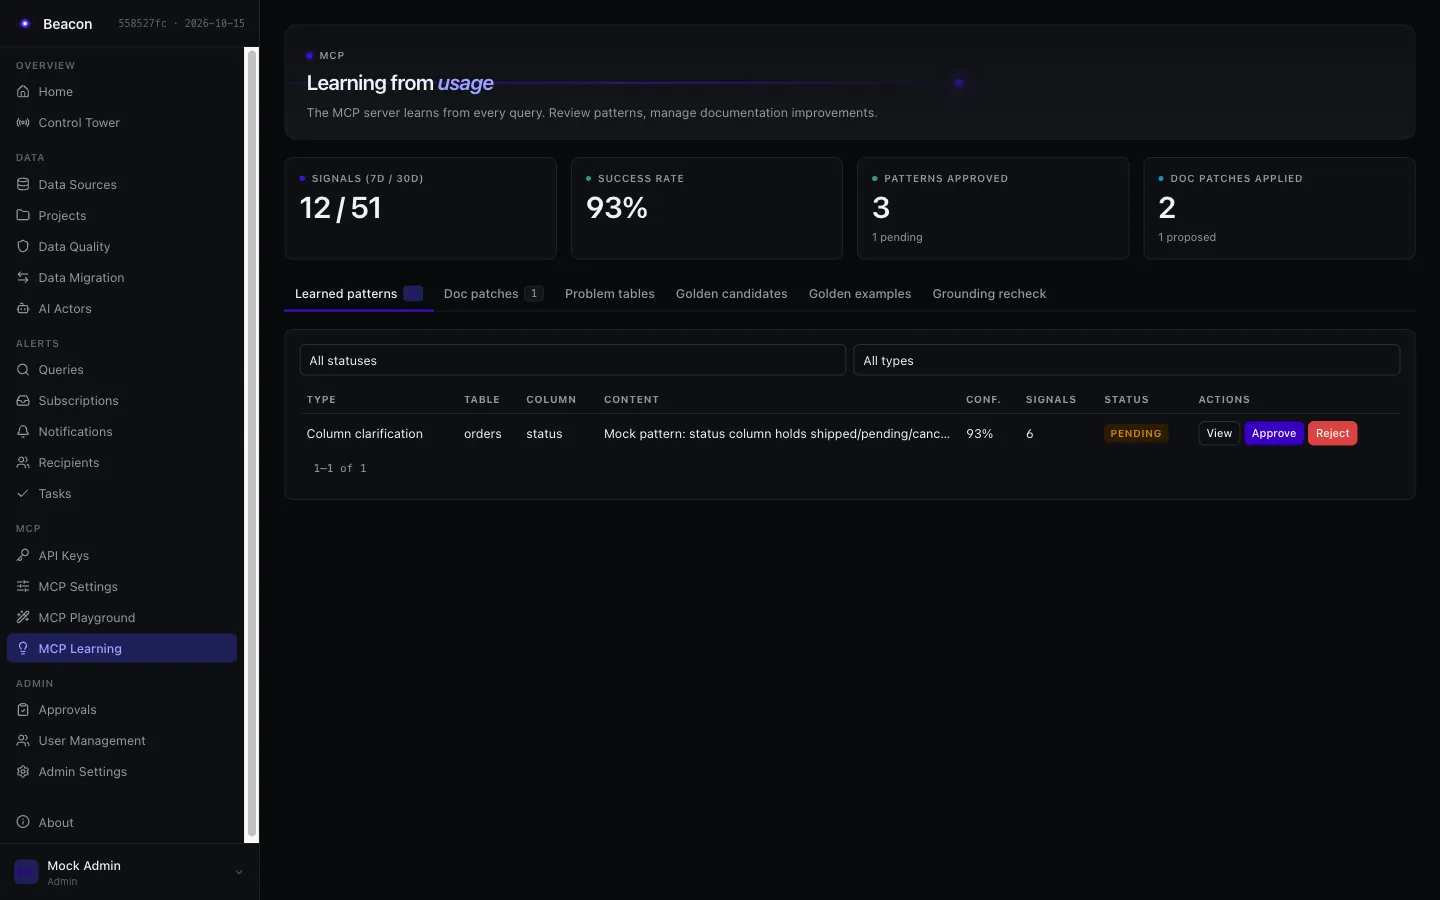Open the Golden examples tab
The image size is (1440, 900).
tap(860, 293)
